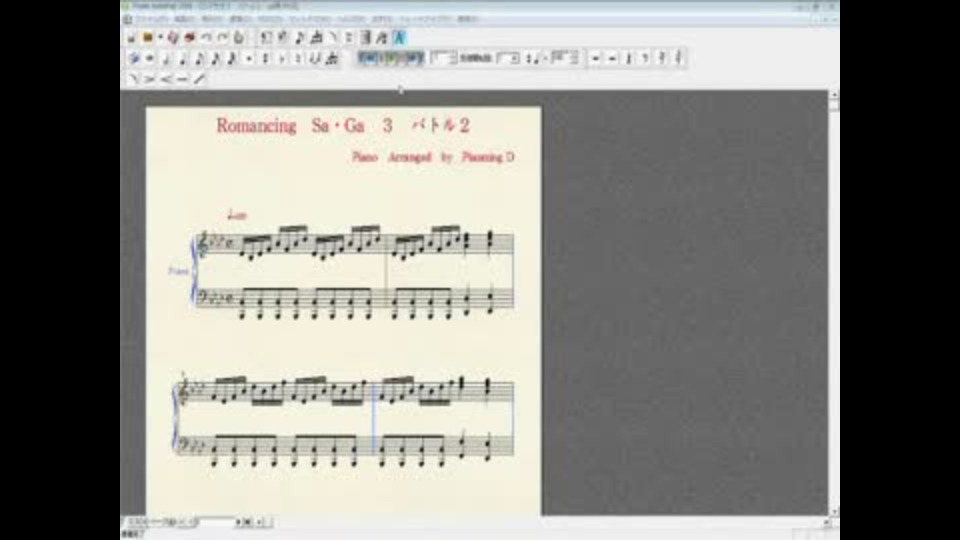The image size is (960, 540).
Task: Insert a half rest from the rest palette
Action: tap(612, 58)
